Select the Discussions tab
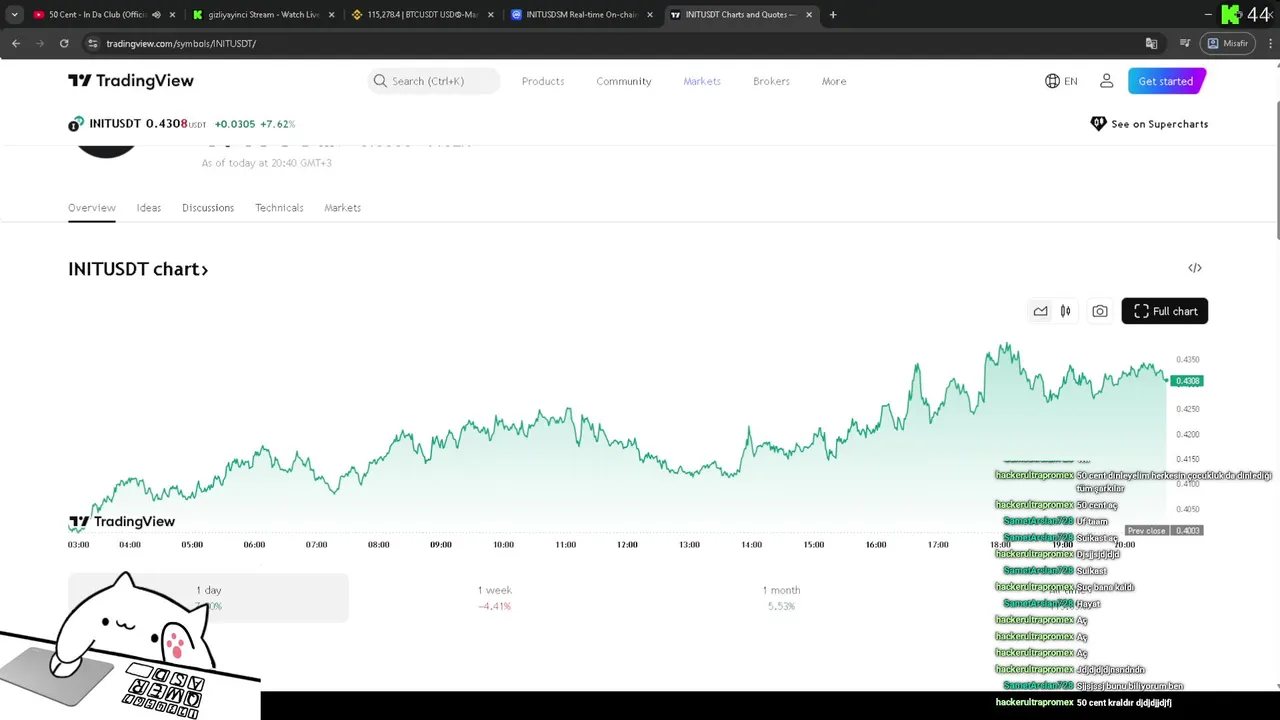The height and width of the screenshot is (720, 1280). click(x=208, y=208)
